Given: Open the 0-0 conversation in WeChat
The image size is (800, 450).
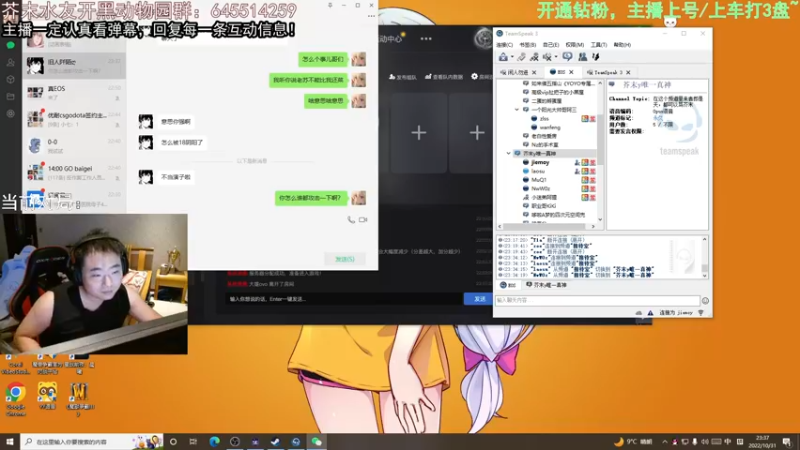Looking at the screenshot, I should point(74,146).
